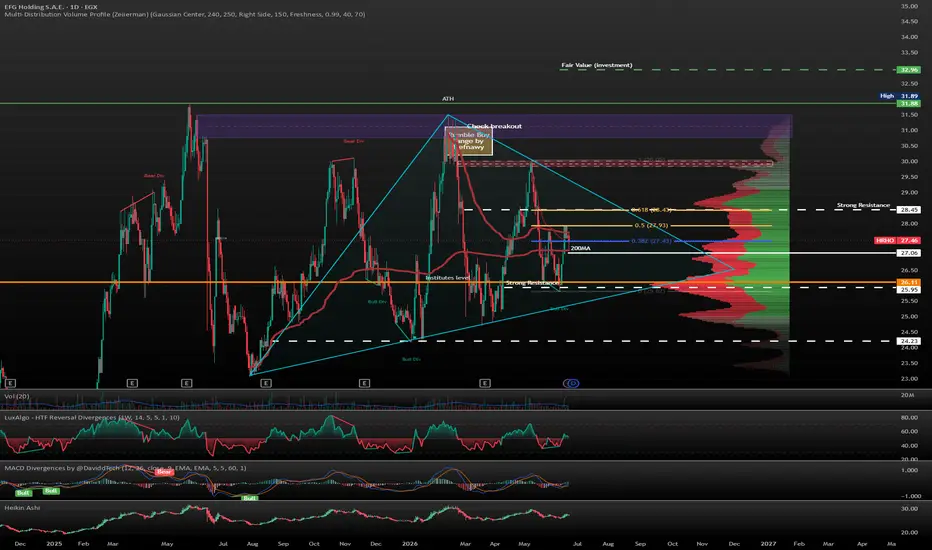
Task: Select the Strong Resistance 28.45 line label
Action: click(x=863, y=205)
